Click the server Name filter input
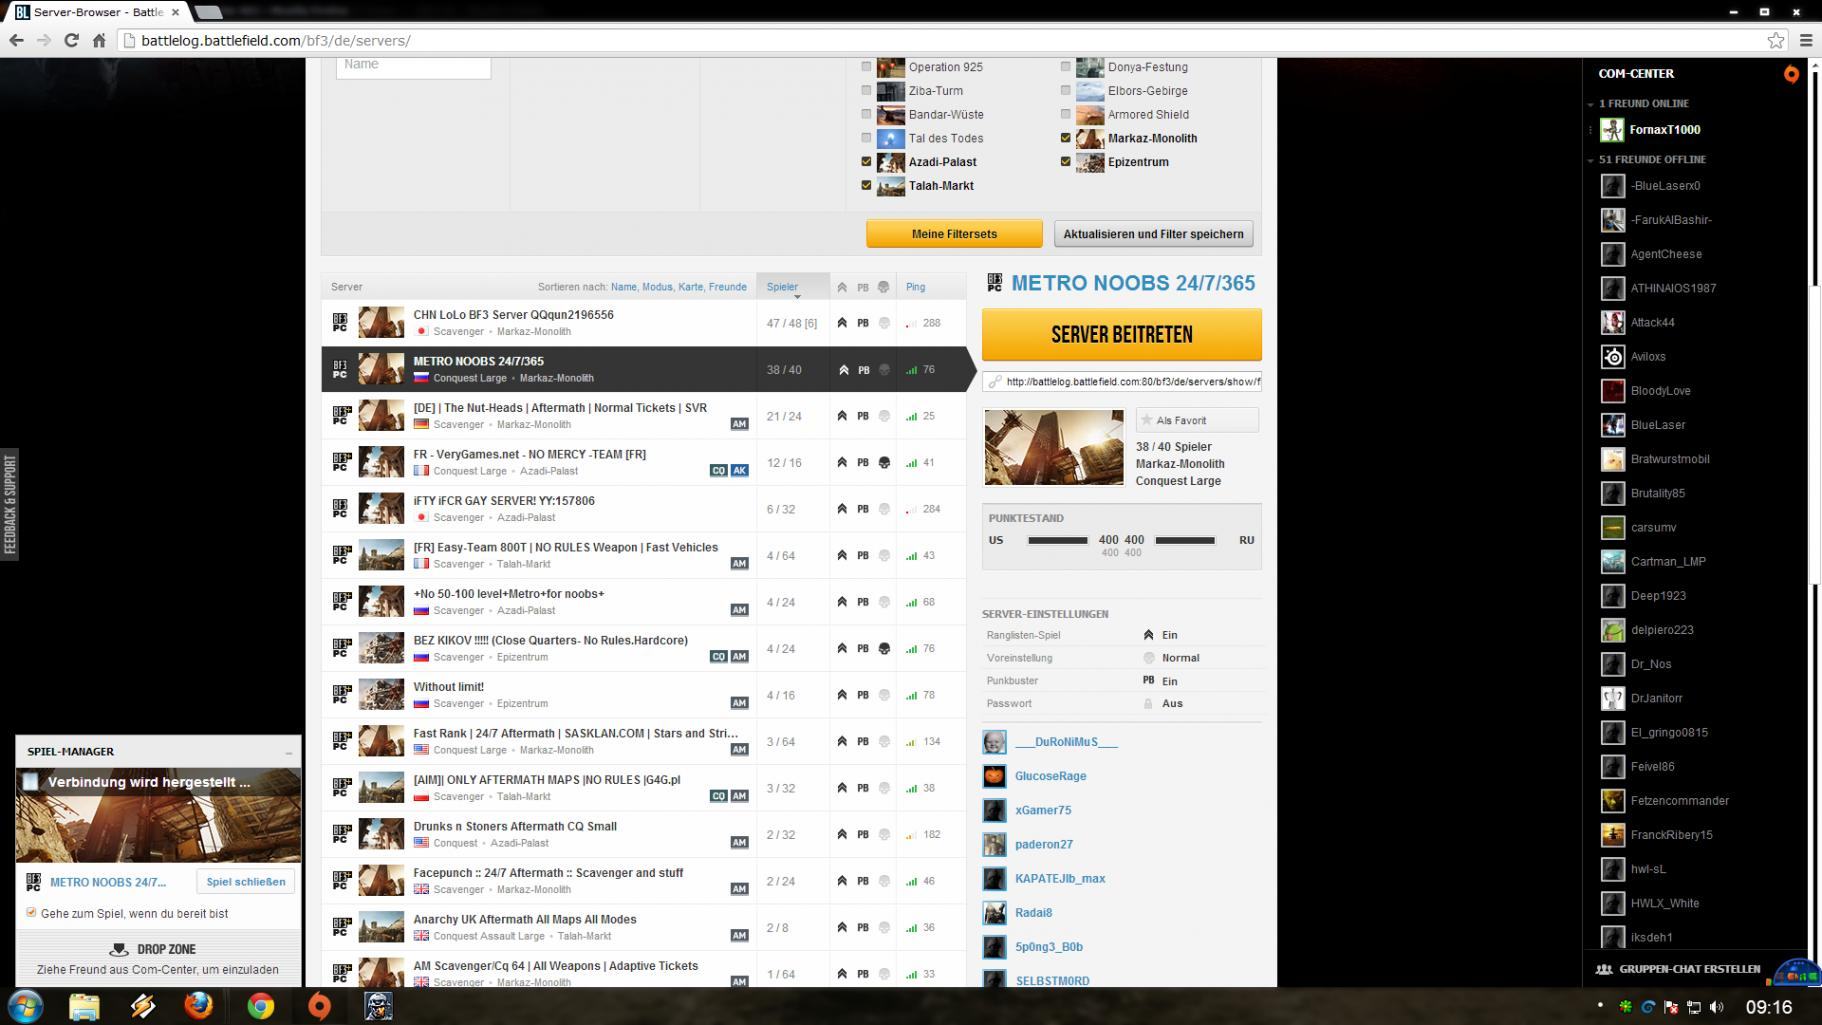 pos(413,66)
